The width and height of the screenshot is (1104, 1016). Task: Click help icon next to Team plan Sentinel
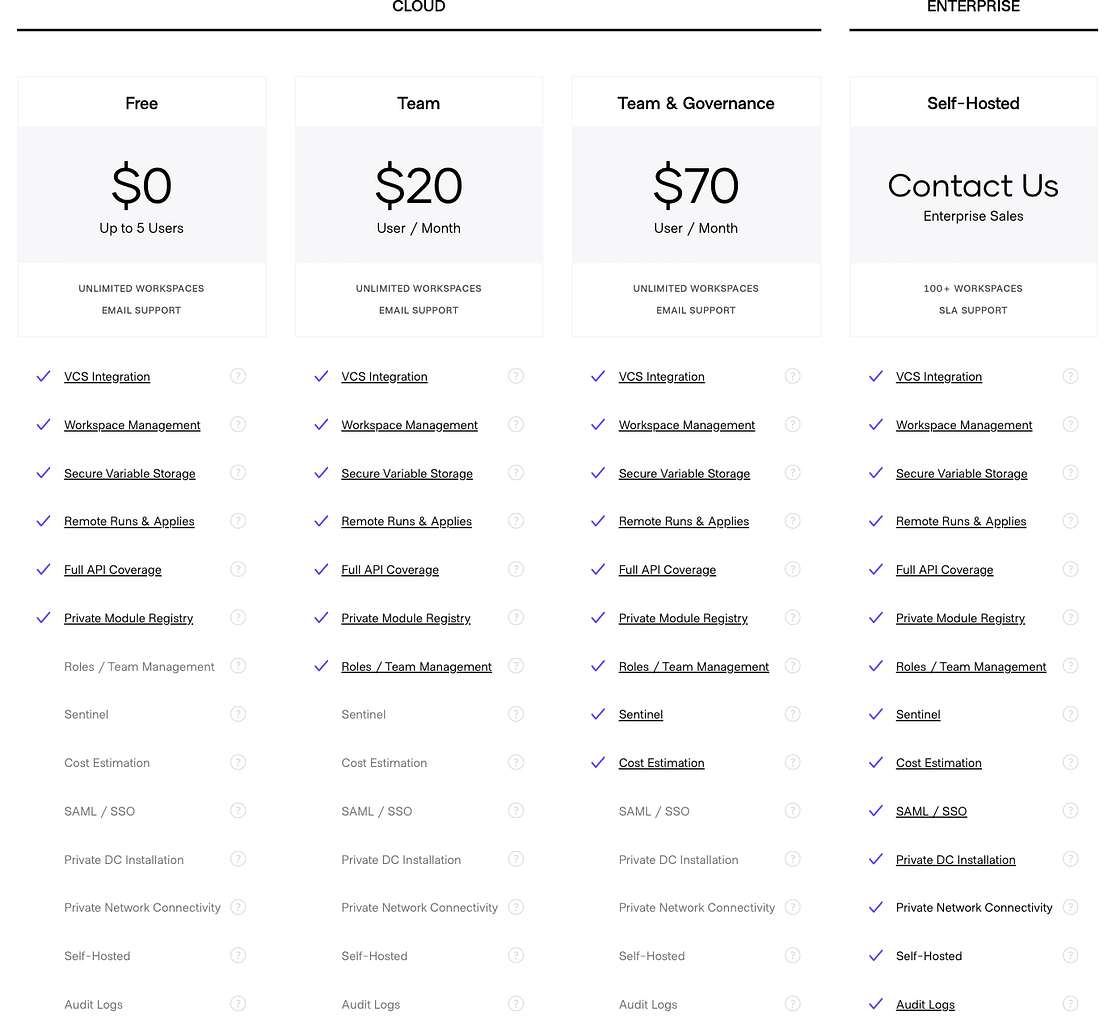[516, 714]
